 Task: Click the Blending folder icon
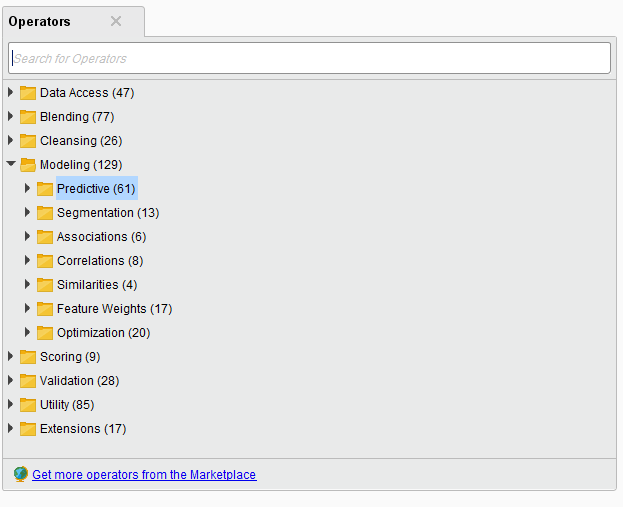point(28,117)
